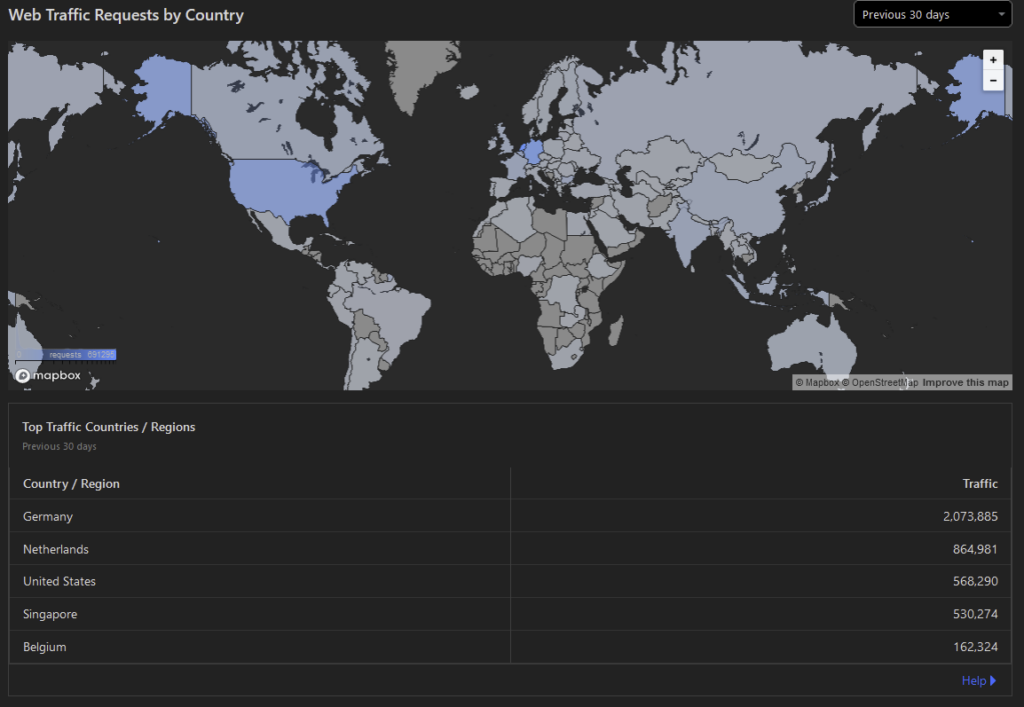Select the Belgium row
Image resolution: width=1024 pixels, height=707 pixels.
(510, 647)
